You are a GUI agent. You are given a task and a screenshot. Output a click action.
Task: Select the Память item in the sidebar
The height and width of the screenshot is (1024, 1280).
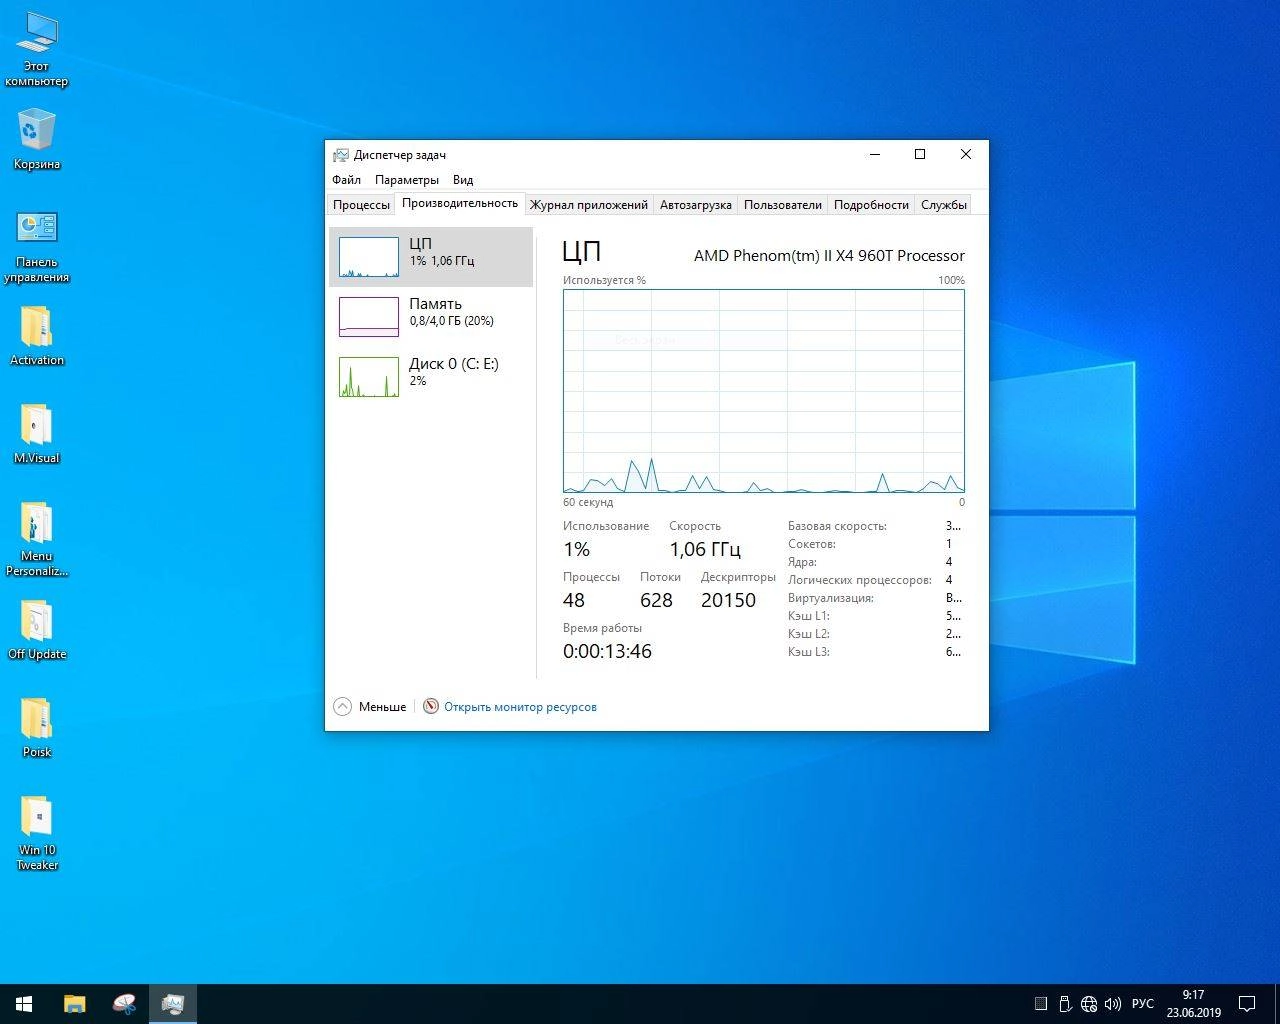pyautogui.click(x=431, y=317)
